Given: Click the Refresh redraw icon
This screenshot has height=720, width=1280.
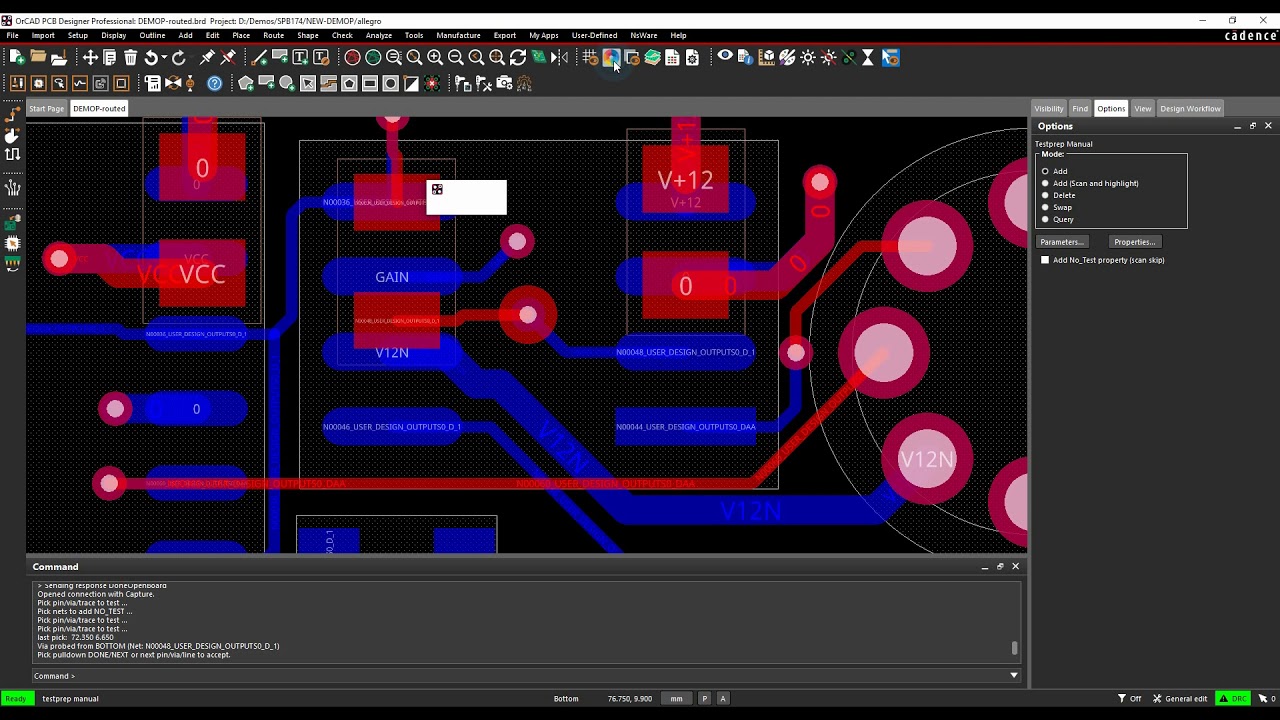Looking at the screenshot, I should coord(518,57).
